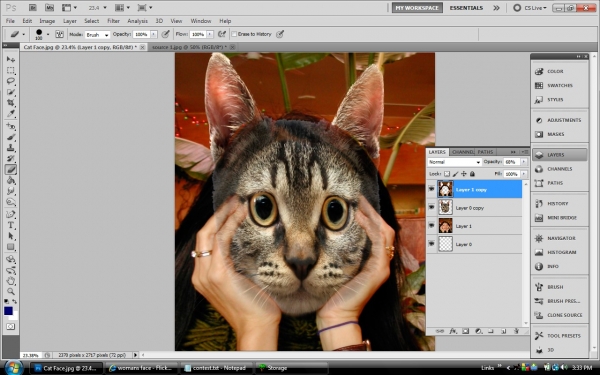Click the MY WORKSPACE button
Screen dimensions: 600x375
pos(417,8)
